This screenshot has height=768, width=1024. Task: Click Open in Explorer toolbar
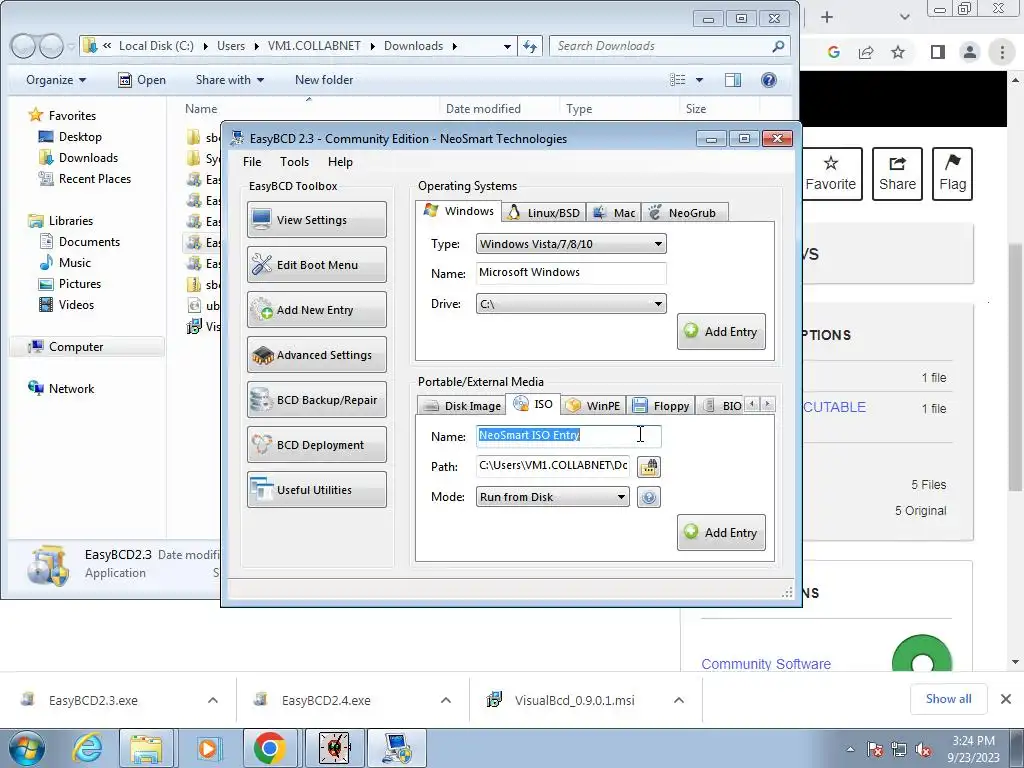coord(142,80)
